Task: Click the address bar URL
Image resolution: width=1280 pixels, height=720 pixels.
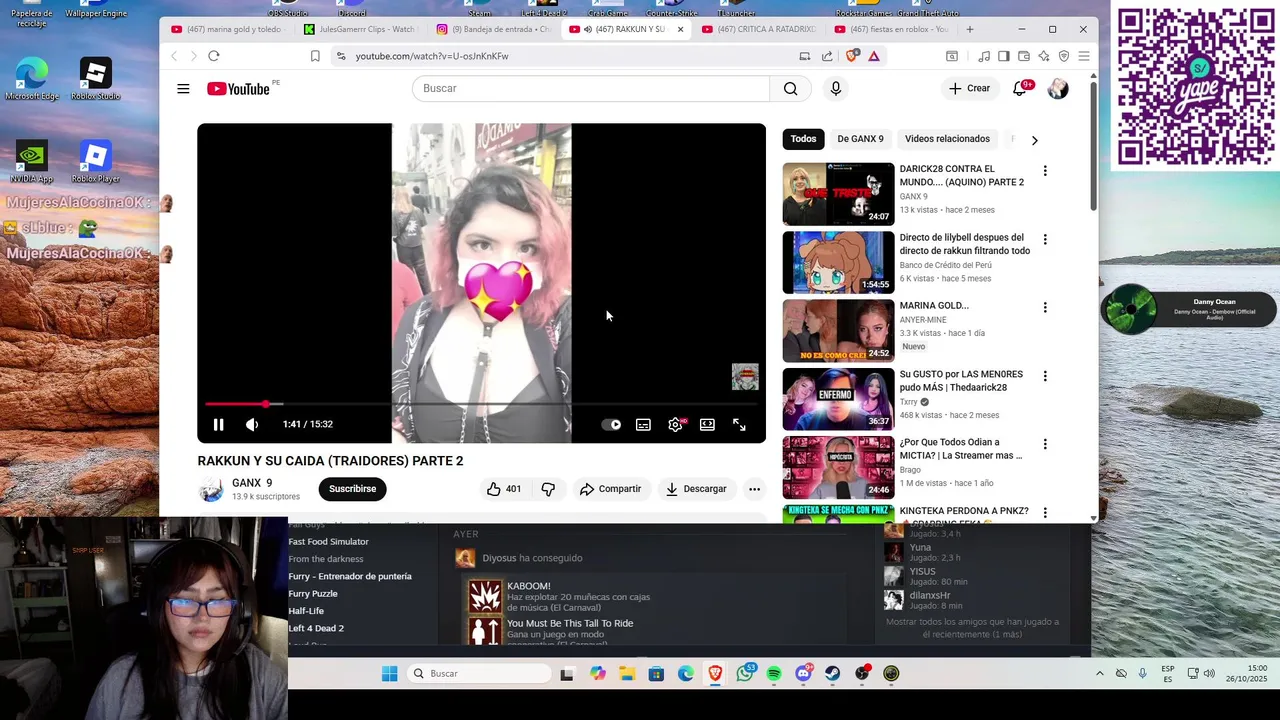Action: click(x=432, y=56)
